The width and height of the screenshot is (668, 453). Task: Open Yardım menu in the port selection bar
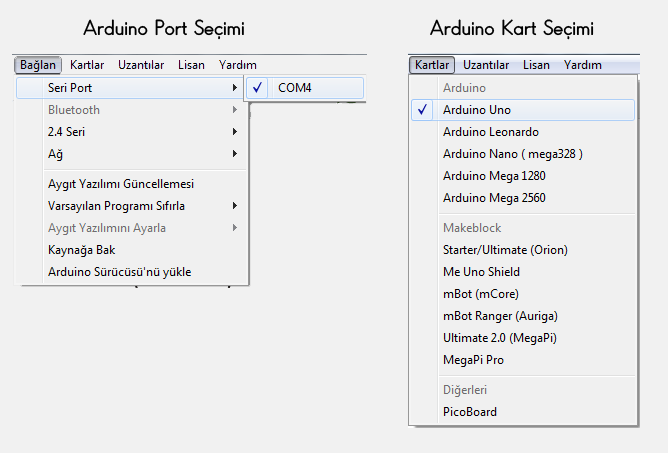[x=238, y=65]
